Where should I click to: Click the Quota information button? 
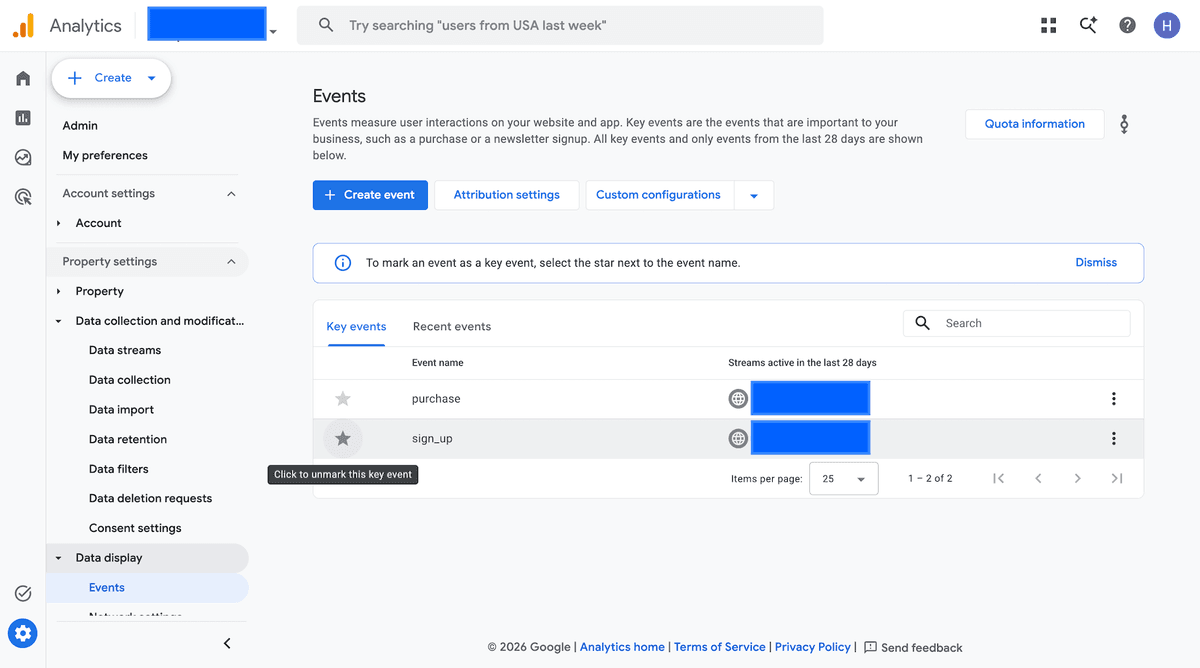tap(1035, 124)
